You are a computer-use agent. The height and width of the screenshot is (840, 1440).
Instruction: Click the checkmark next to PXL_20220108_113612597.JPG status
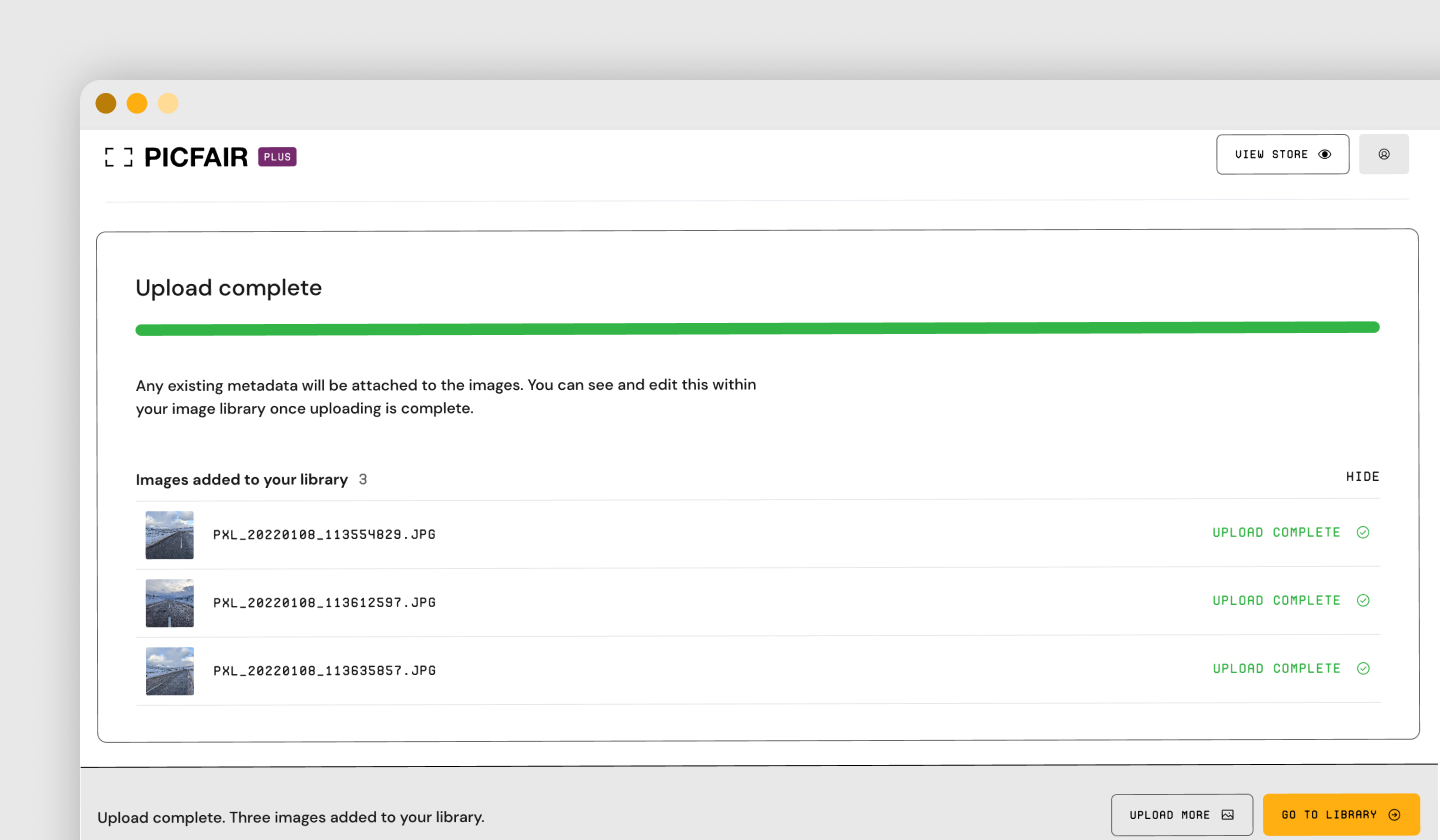(x=1362, y=600)
